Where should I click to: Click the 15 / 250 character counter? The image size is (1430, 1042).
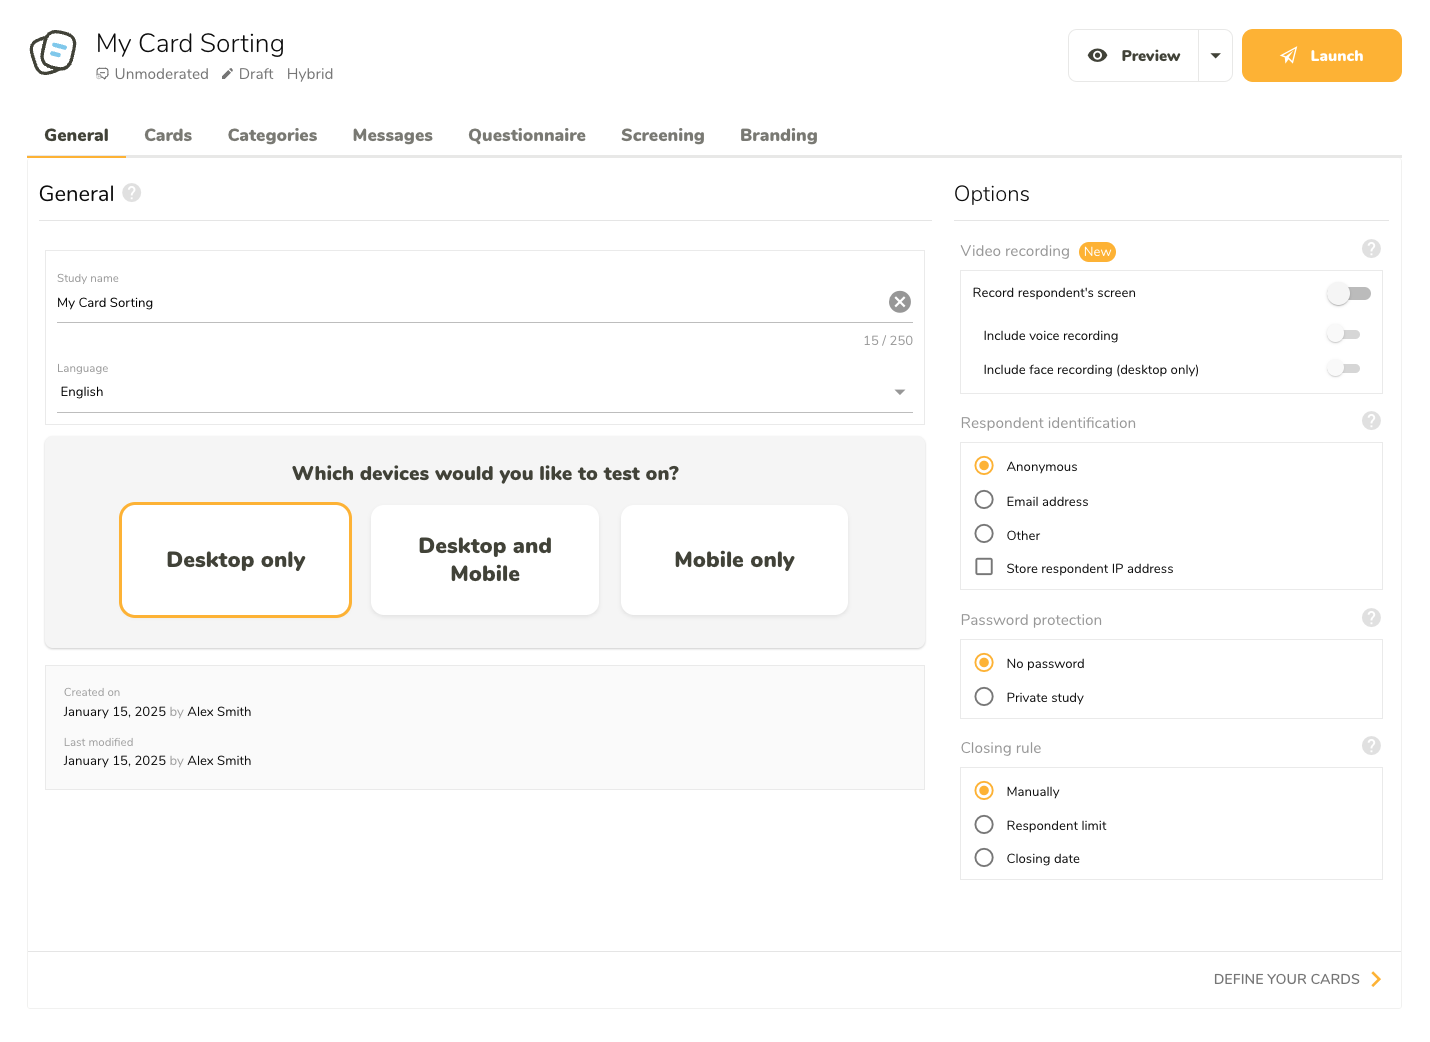888,340
